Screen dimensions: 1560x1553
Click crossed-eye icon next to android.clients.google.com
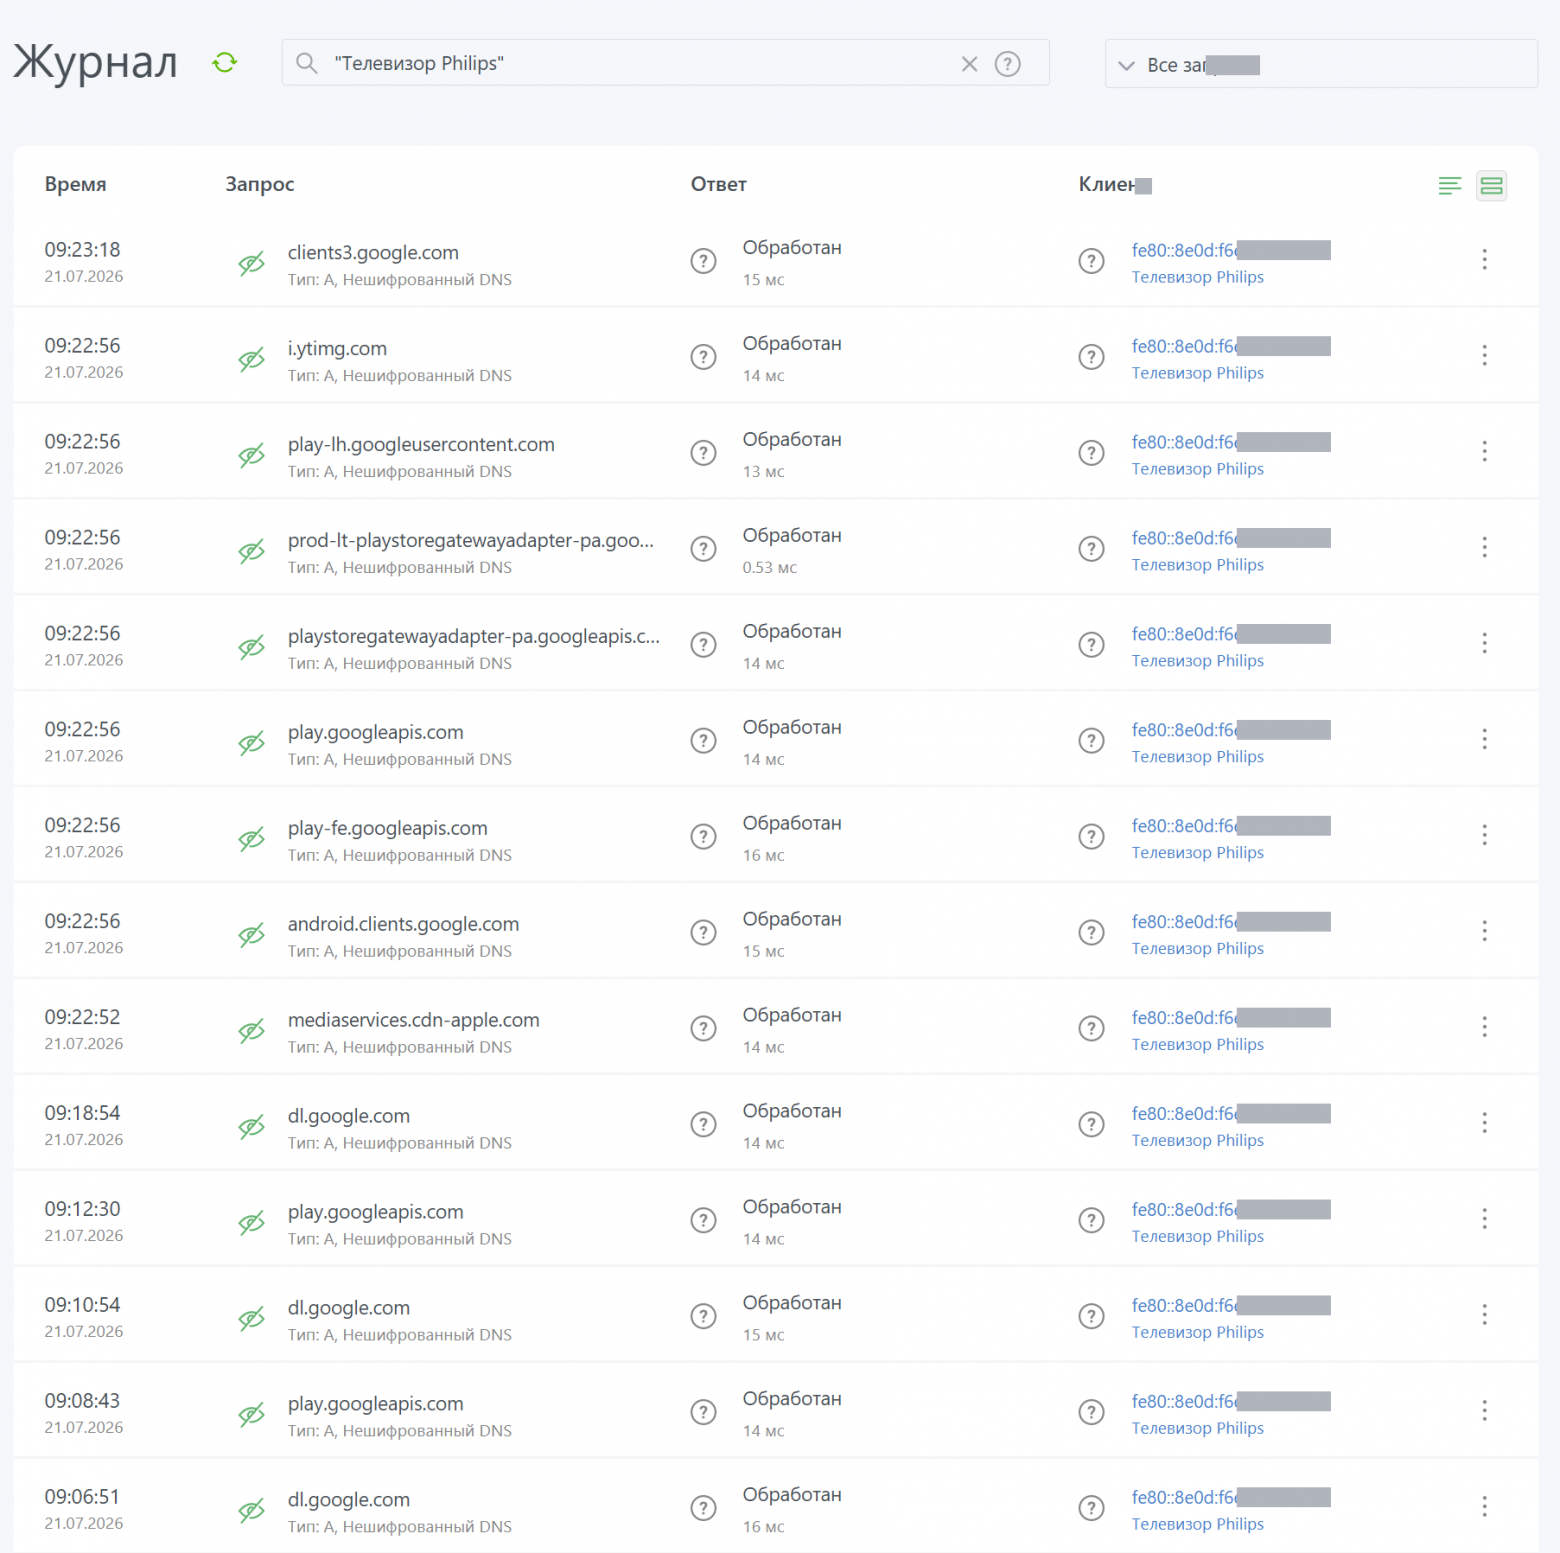pos(251,935)
